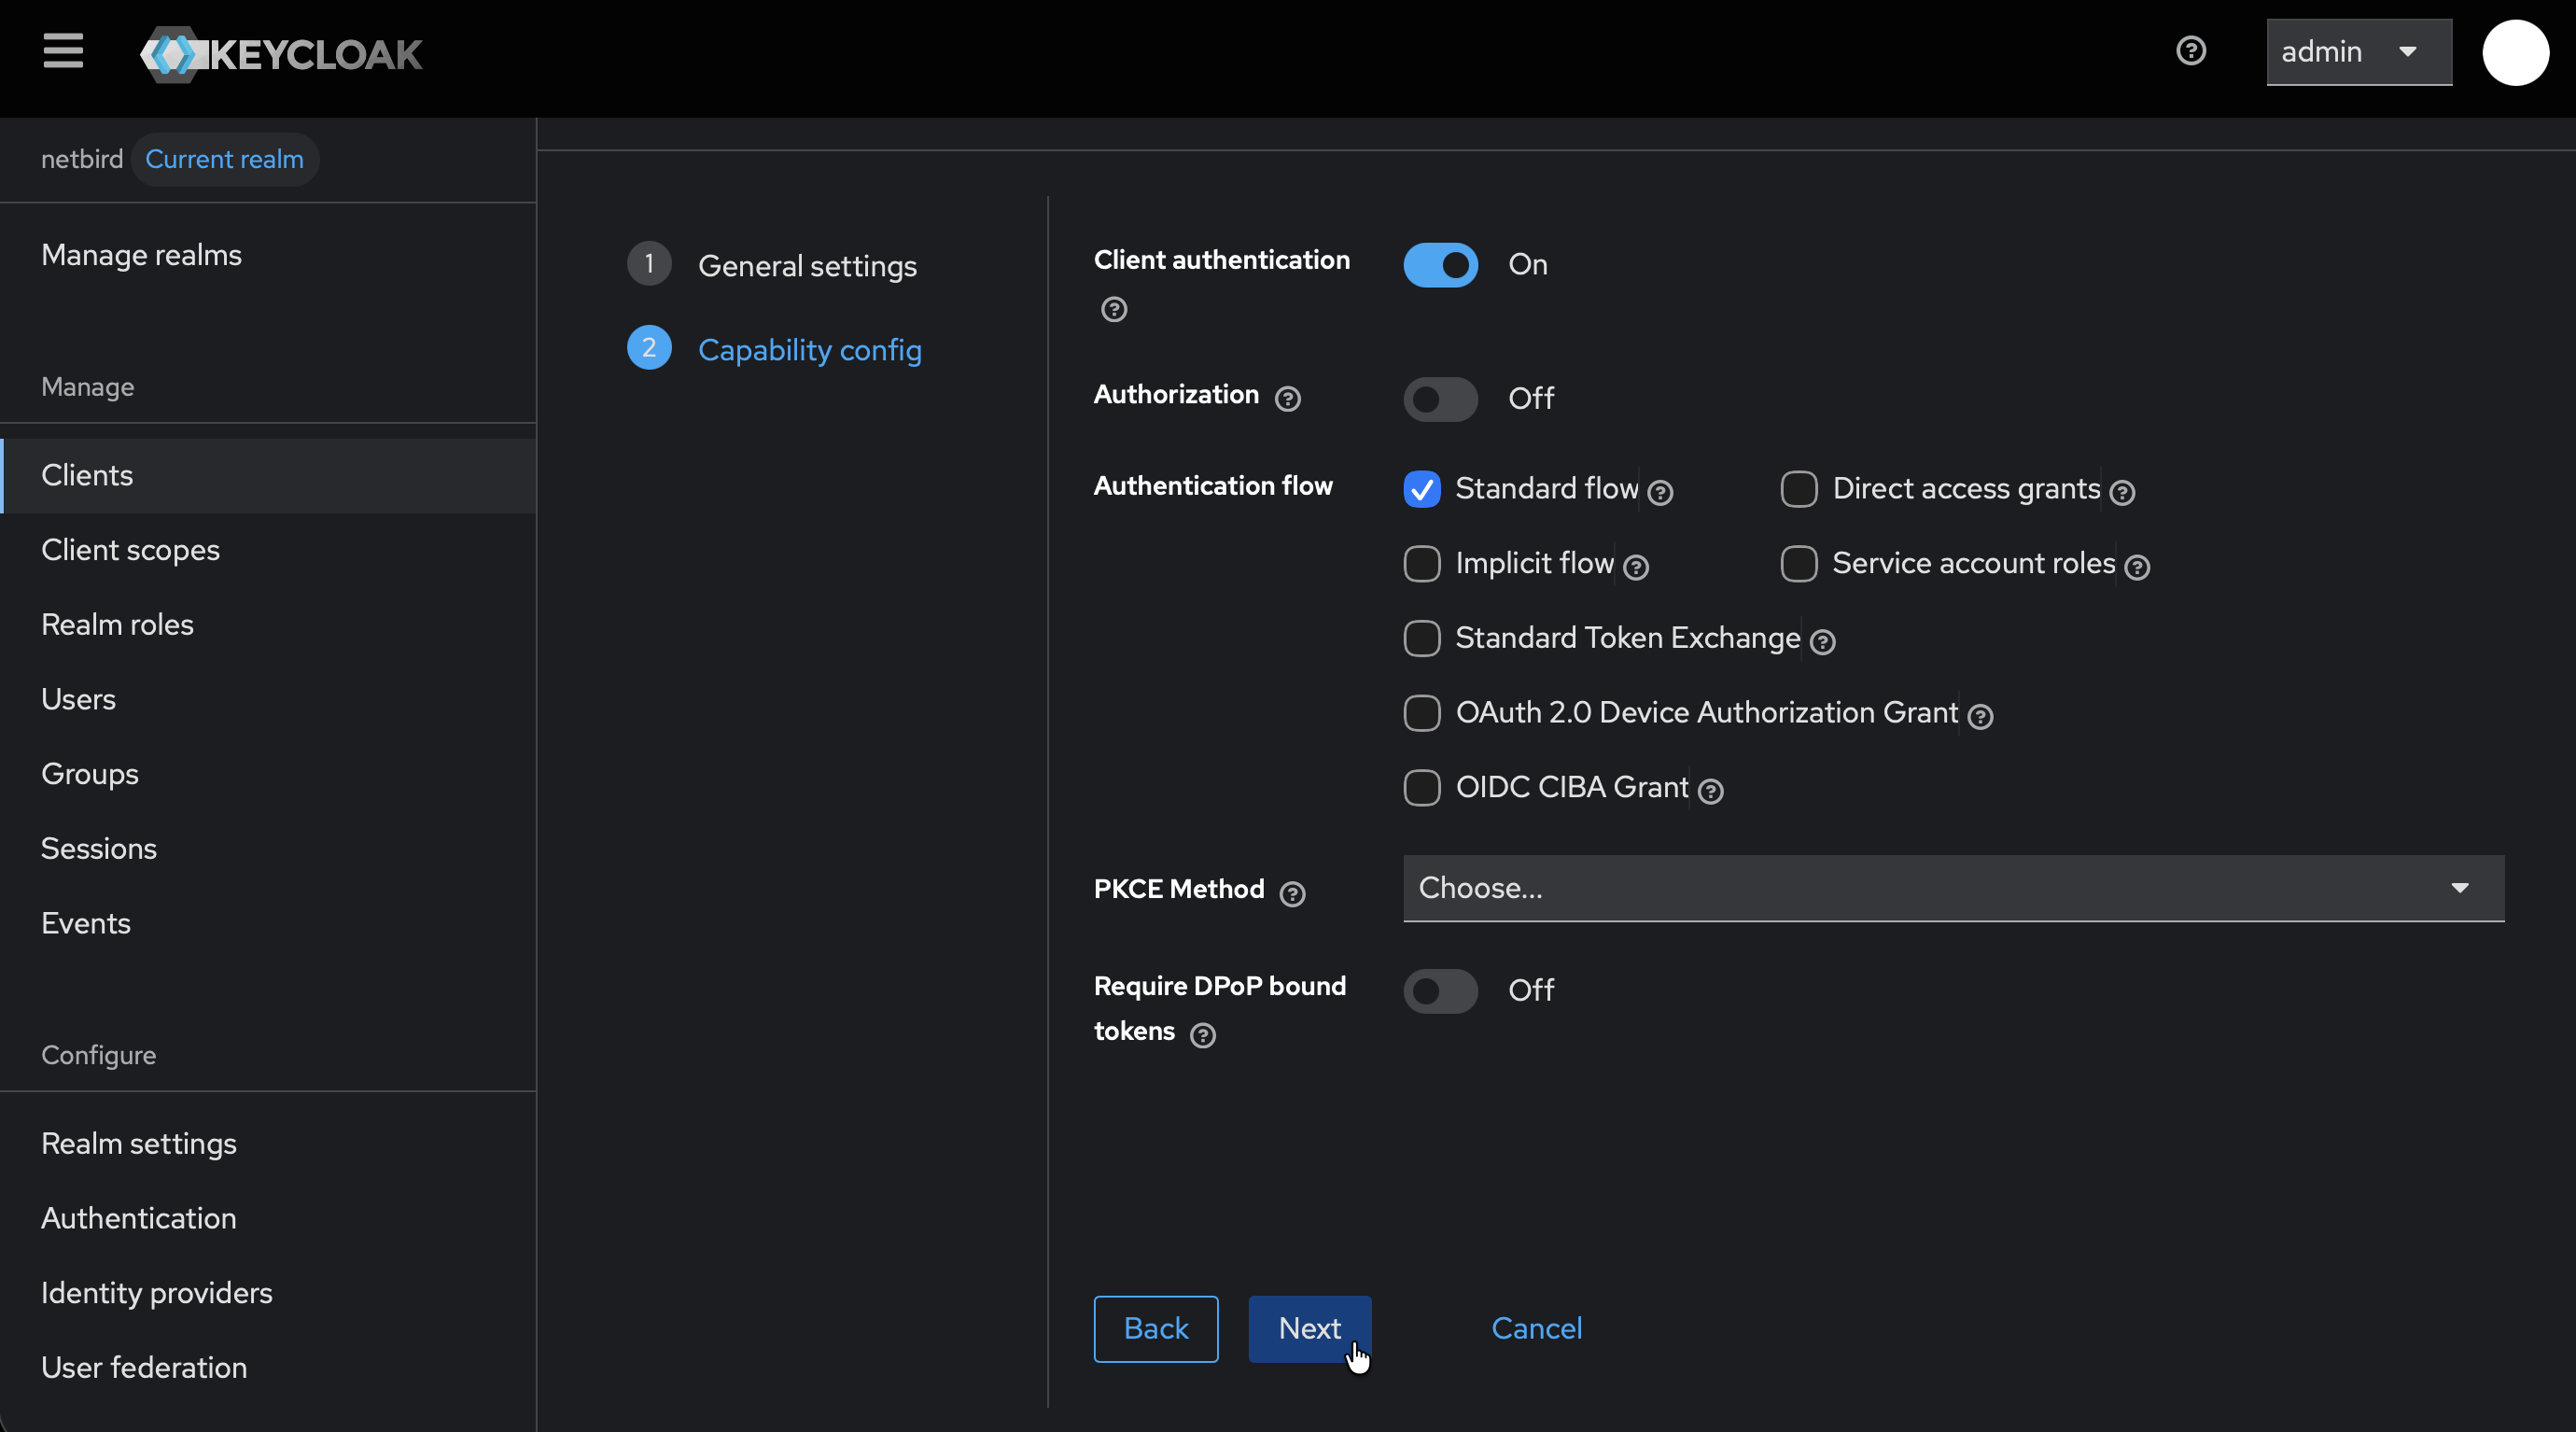Open the help icon in the top bar
The width and height of the screenshot is (2576, 1432).
tap(2190, 50)
